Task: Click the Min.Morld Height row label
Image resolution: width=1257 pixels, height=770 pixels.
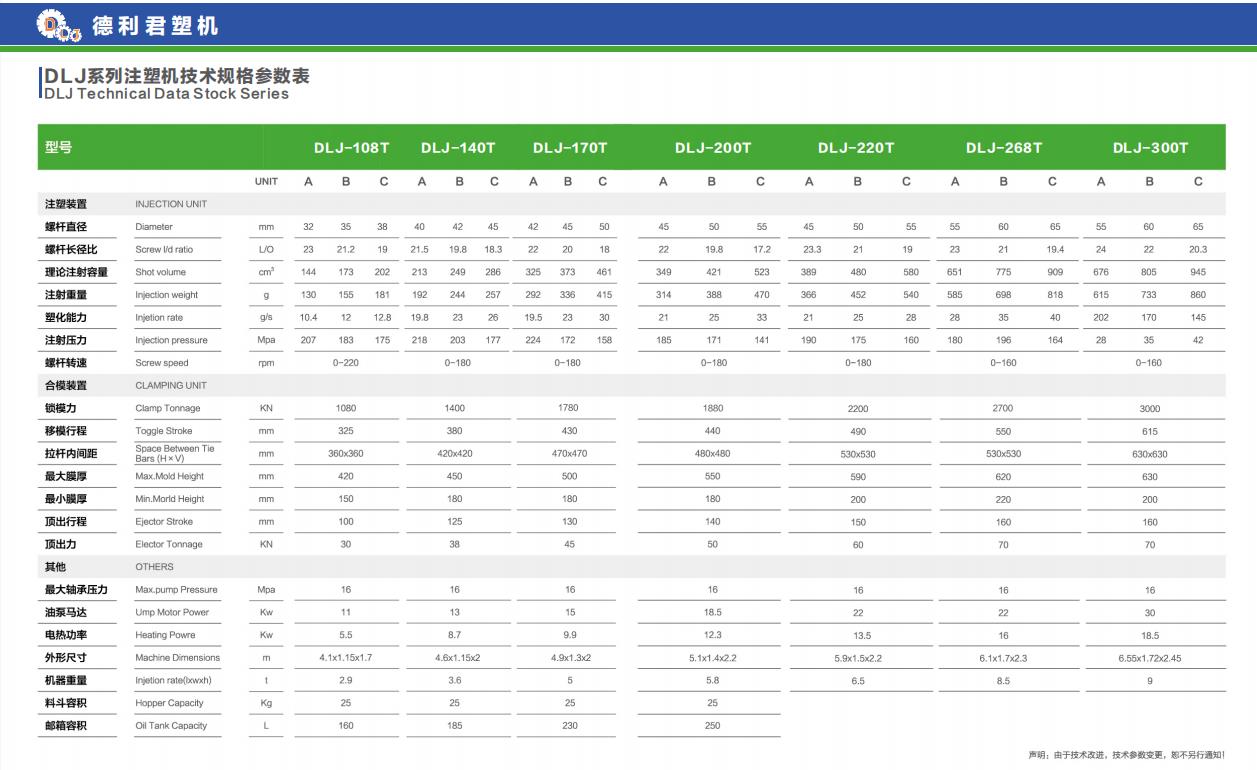Action: (169, 499)
